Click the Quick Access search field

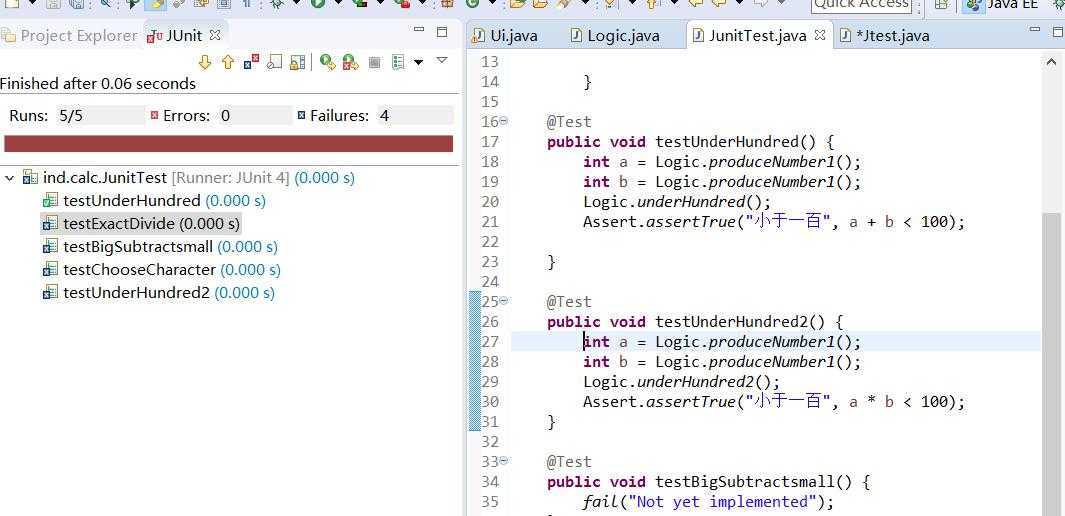(861, 5)
